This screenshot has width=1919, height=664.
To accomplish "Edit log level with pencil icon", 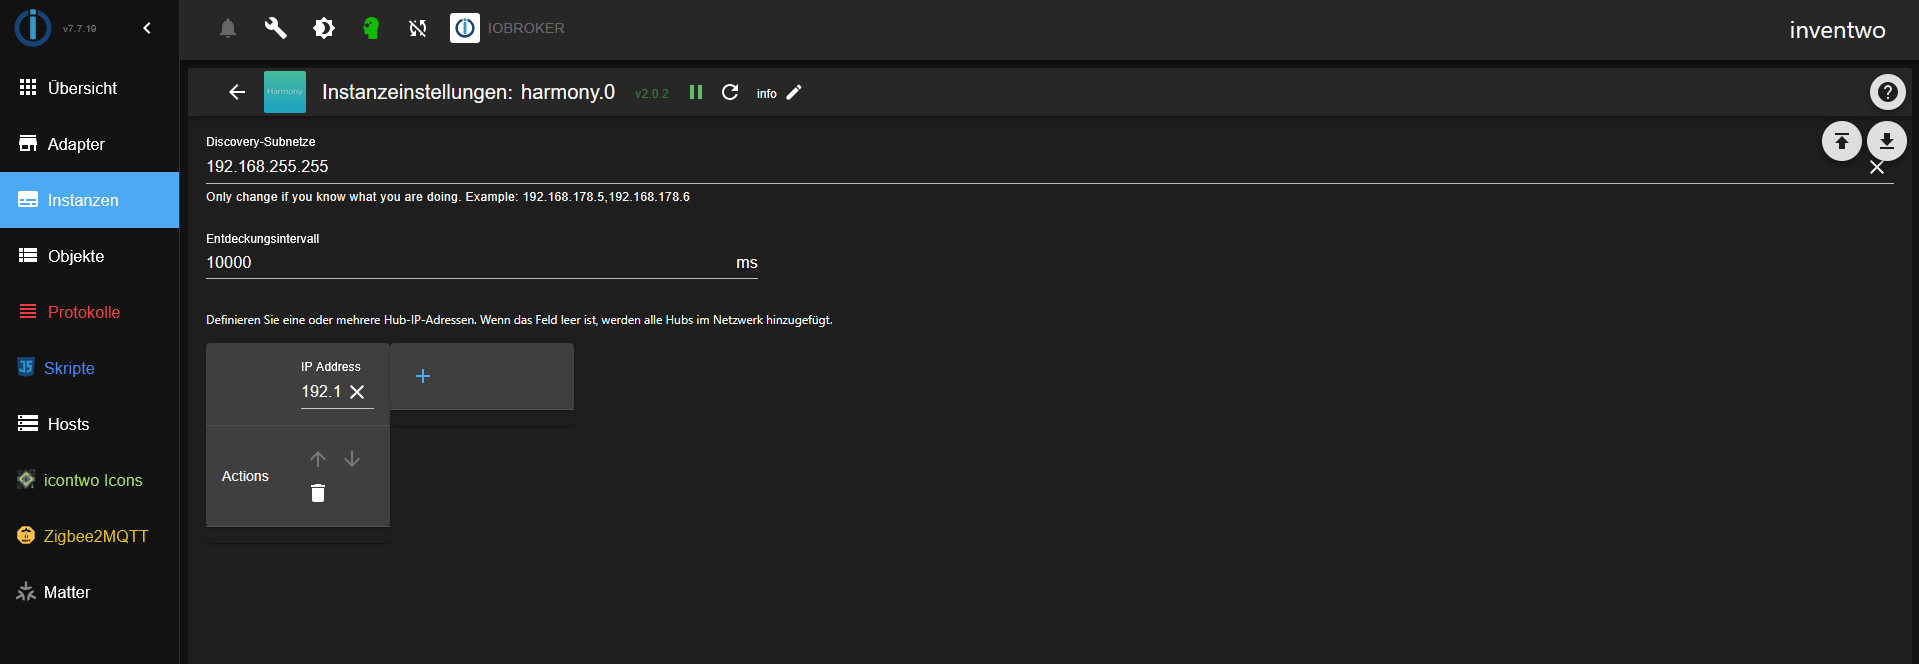I will [x=794, y=92].
